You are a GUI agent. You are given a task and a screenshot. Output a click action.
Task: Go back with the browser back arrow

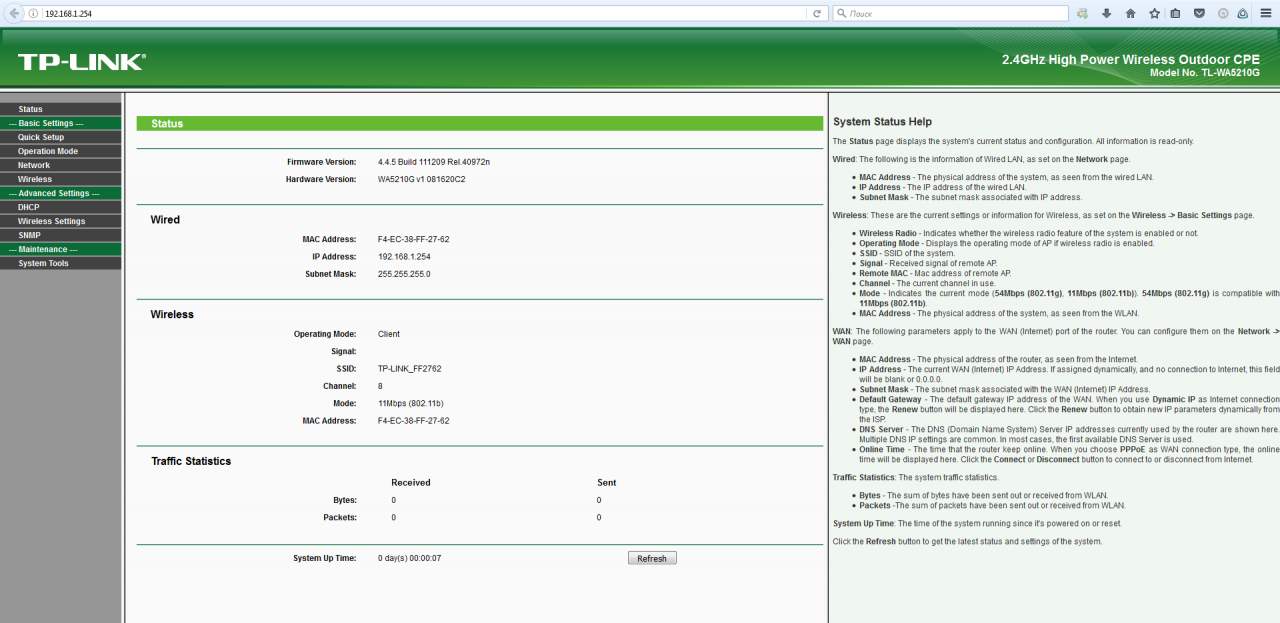(x=14, y=13)
